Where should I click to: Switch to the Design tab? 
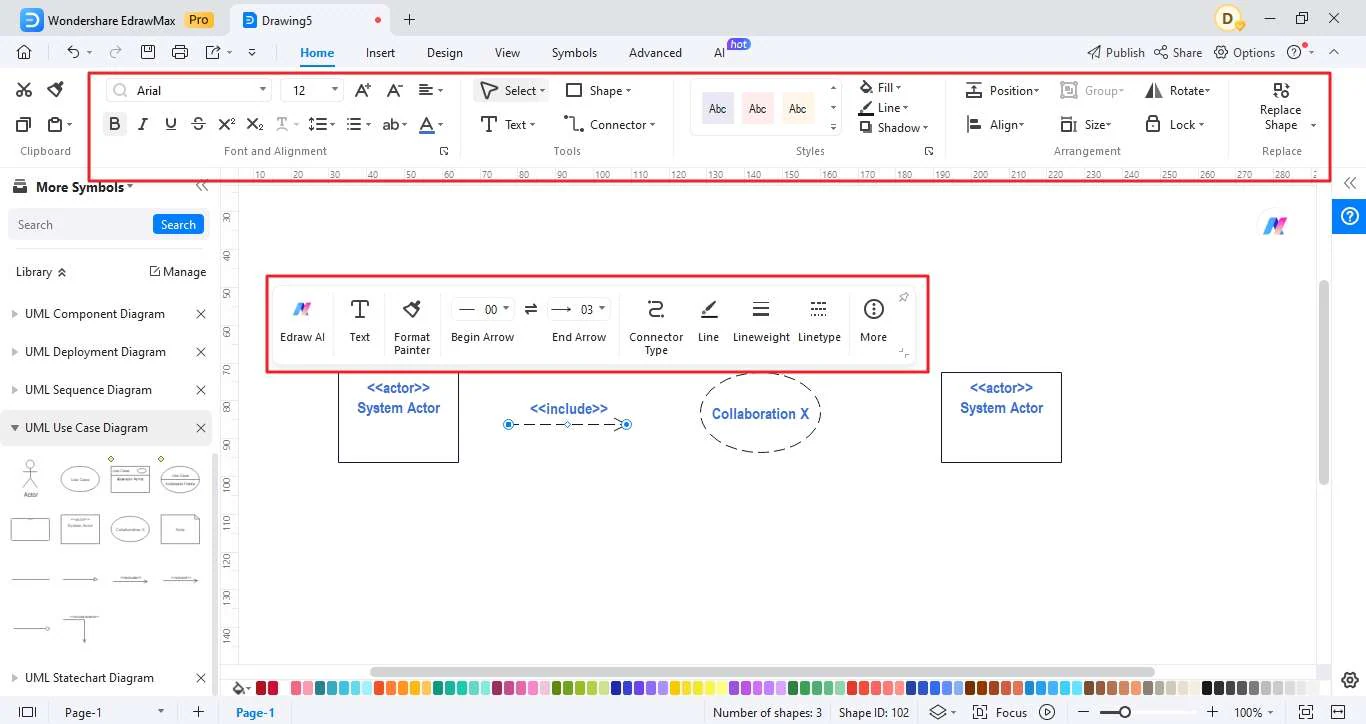coord(444,53)
